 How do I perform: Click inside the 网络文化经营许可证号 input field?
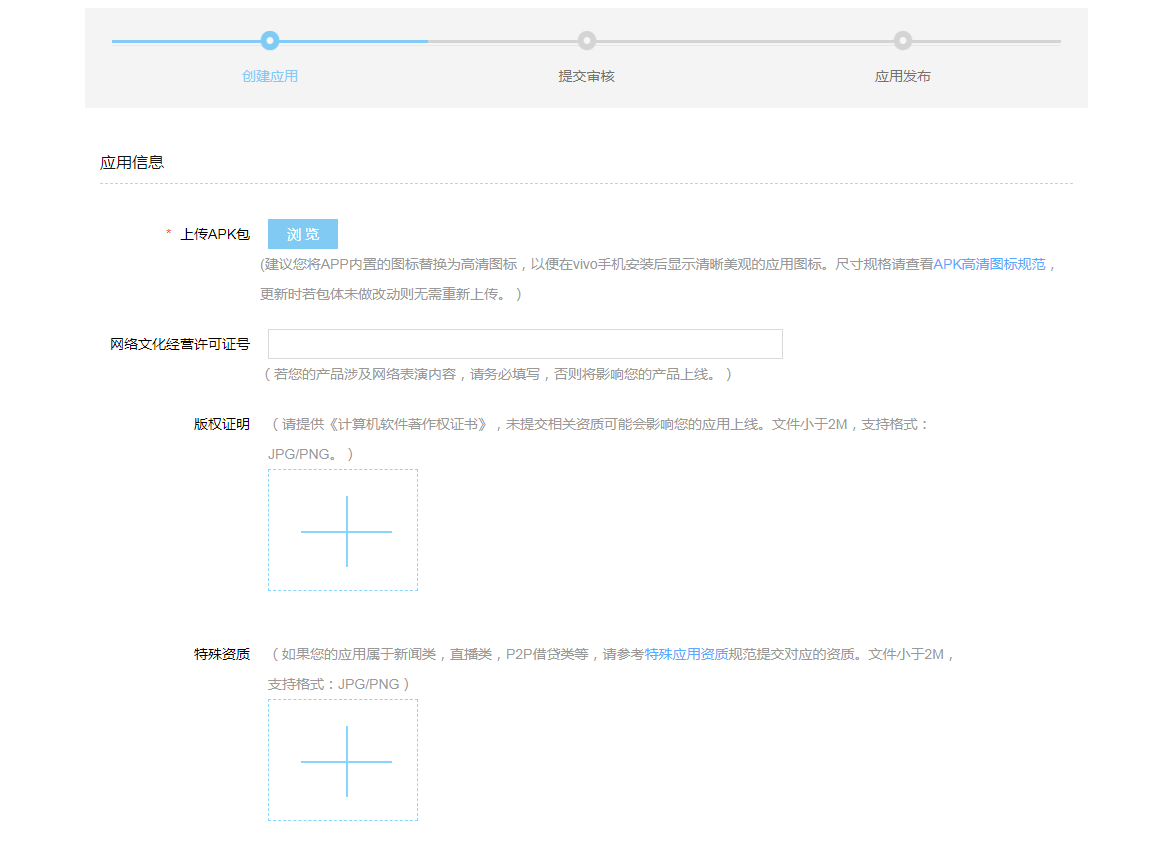point(527,344)
